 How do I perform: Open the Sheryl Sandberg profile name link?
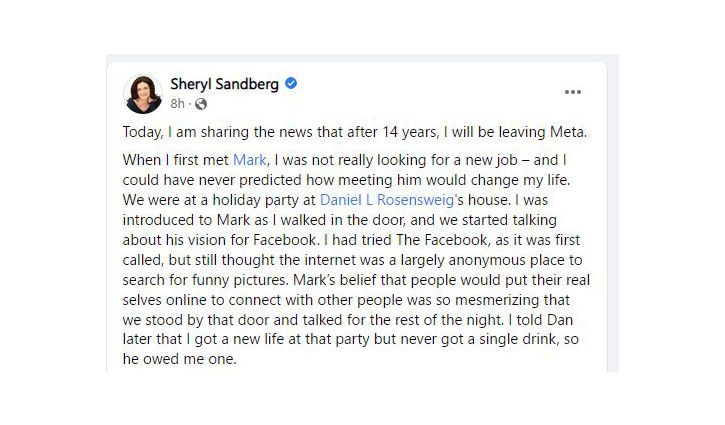226,83
